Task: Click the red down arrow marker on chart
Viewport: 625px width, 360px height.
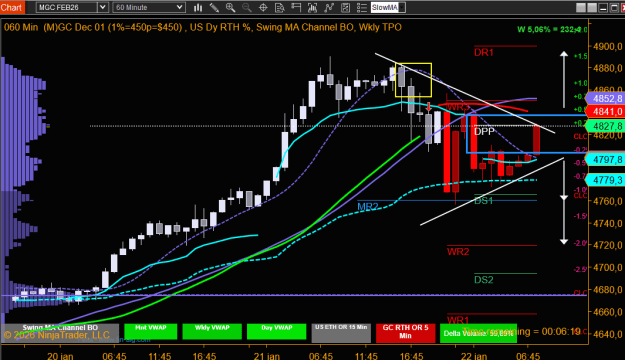Action: coord(428,106)
